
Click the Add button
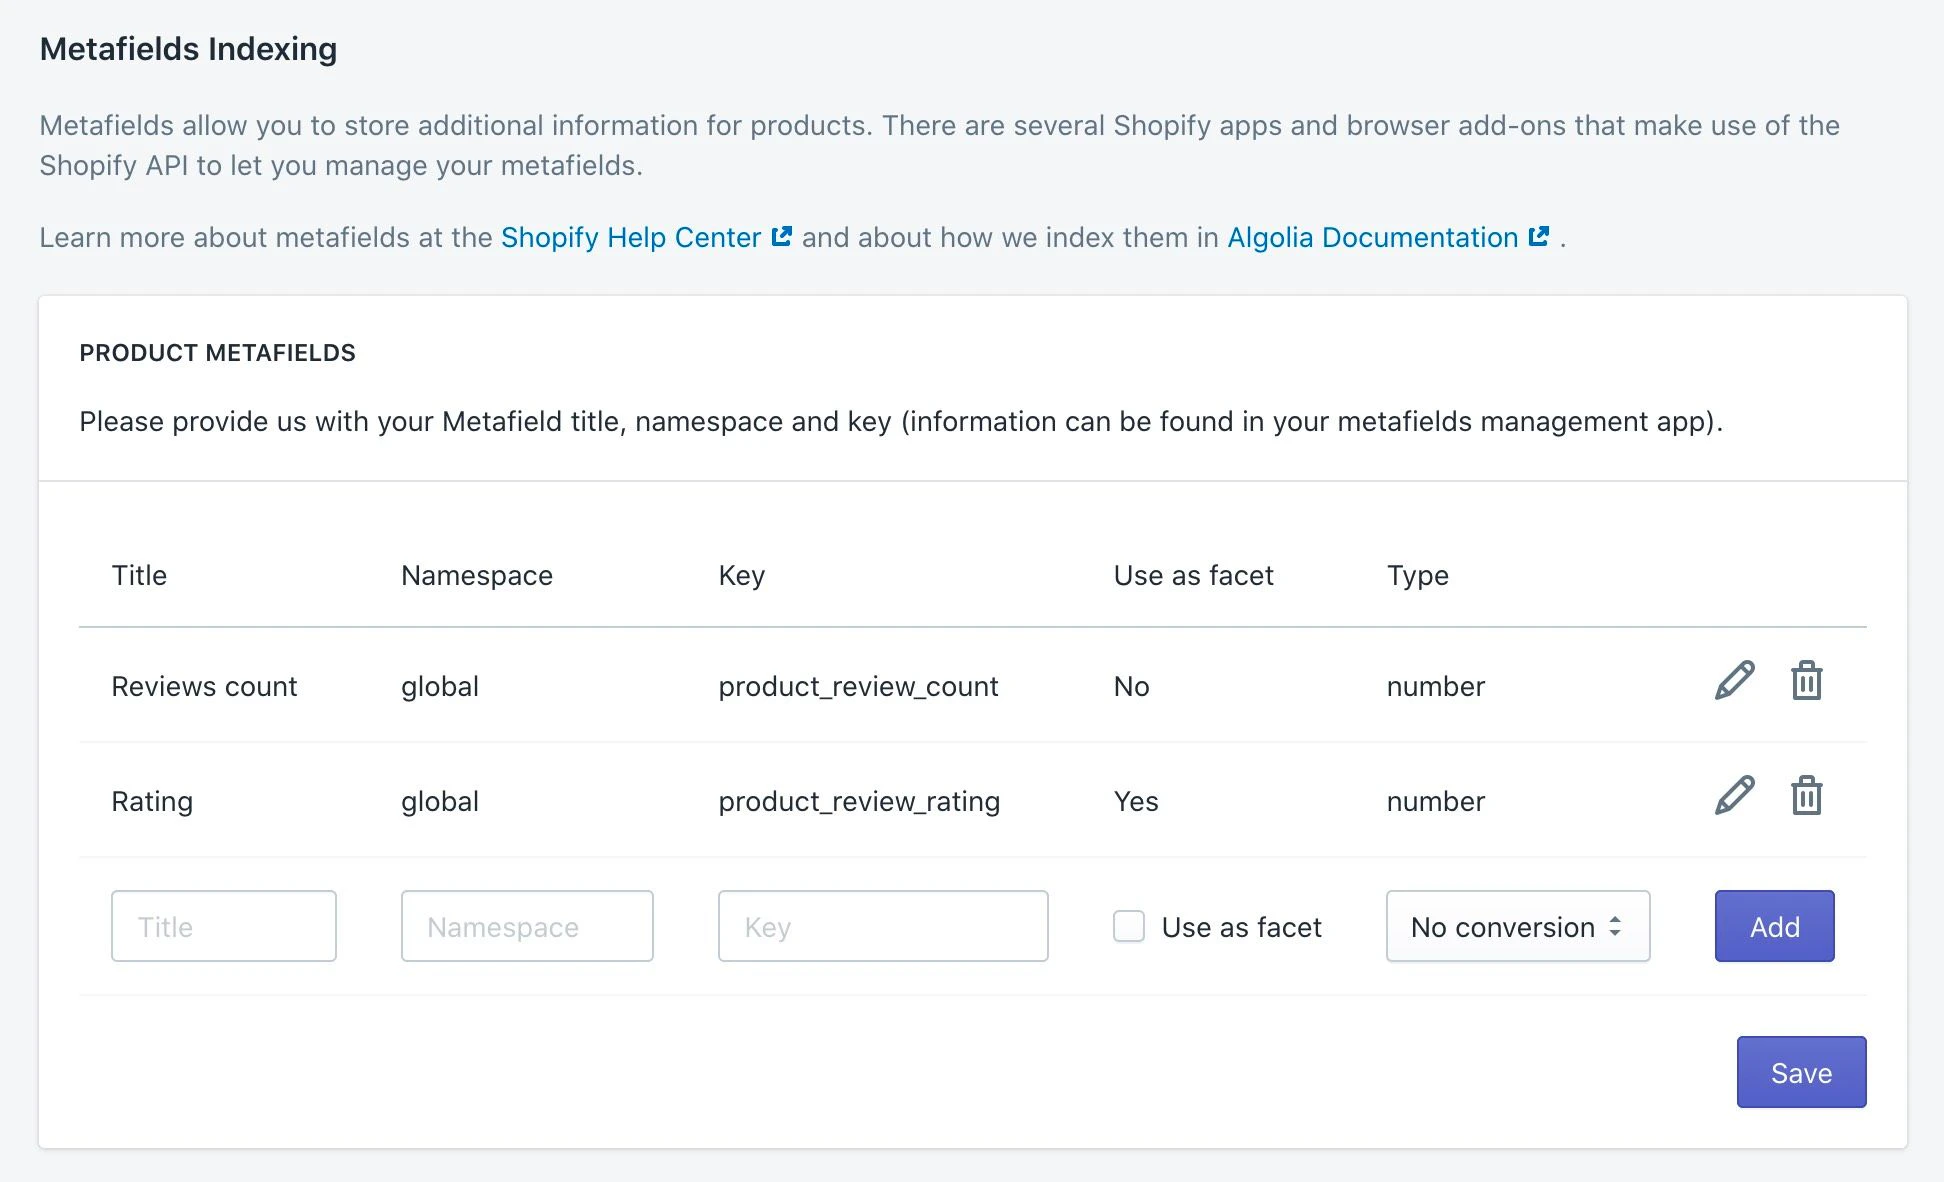coord(1773,926)
